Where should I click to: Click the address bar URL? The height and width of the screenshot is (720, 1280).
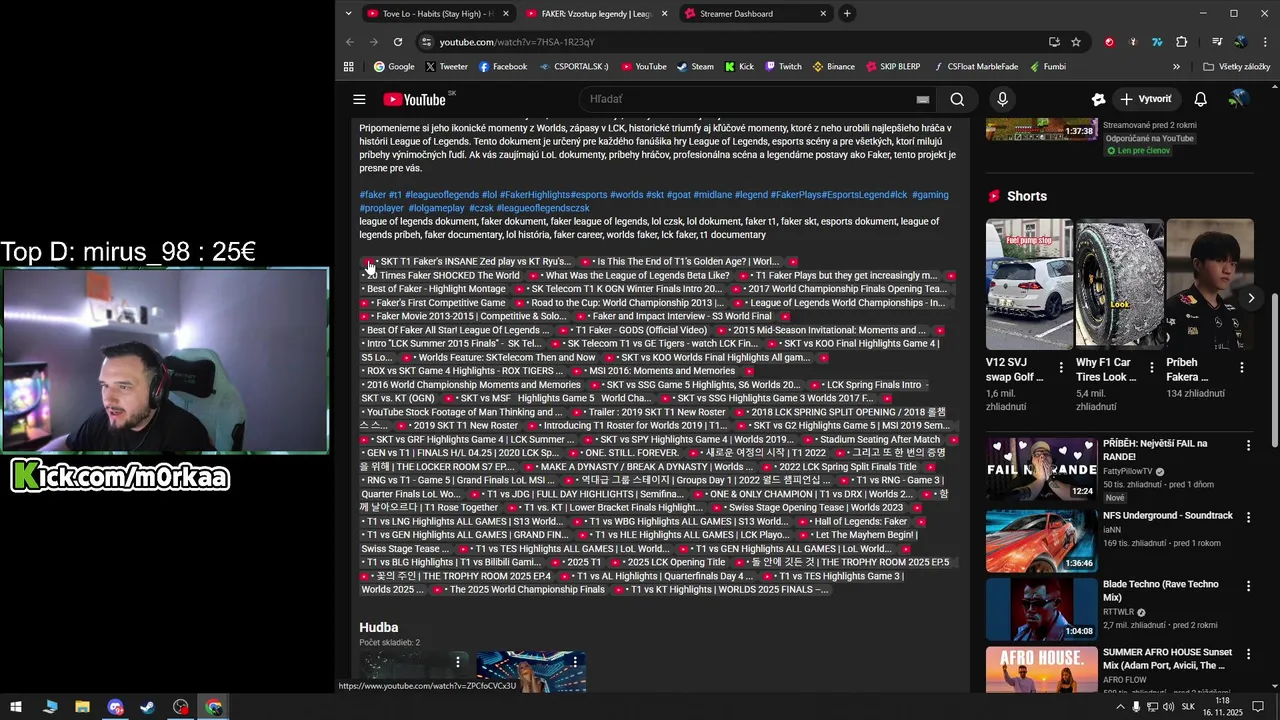[x=517, y=42]
